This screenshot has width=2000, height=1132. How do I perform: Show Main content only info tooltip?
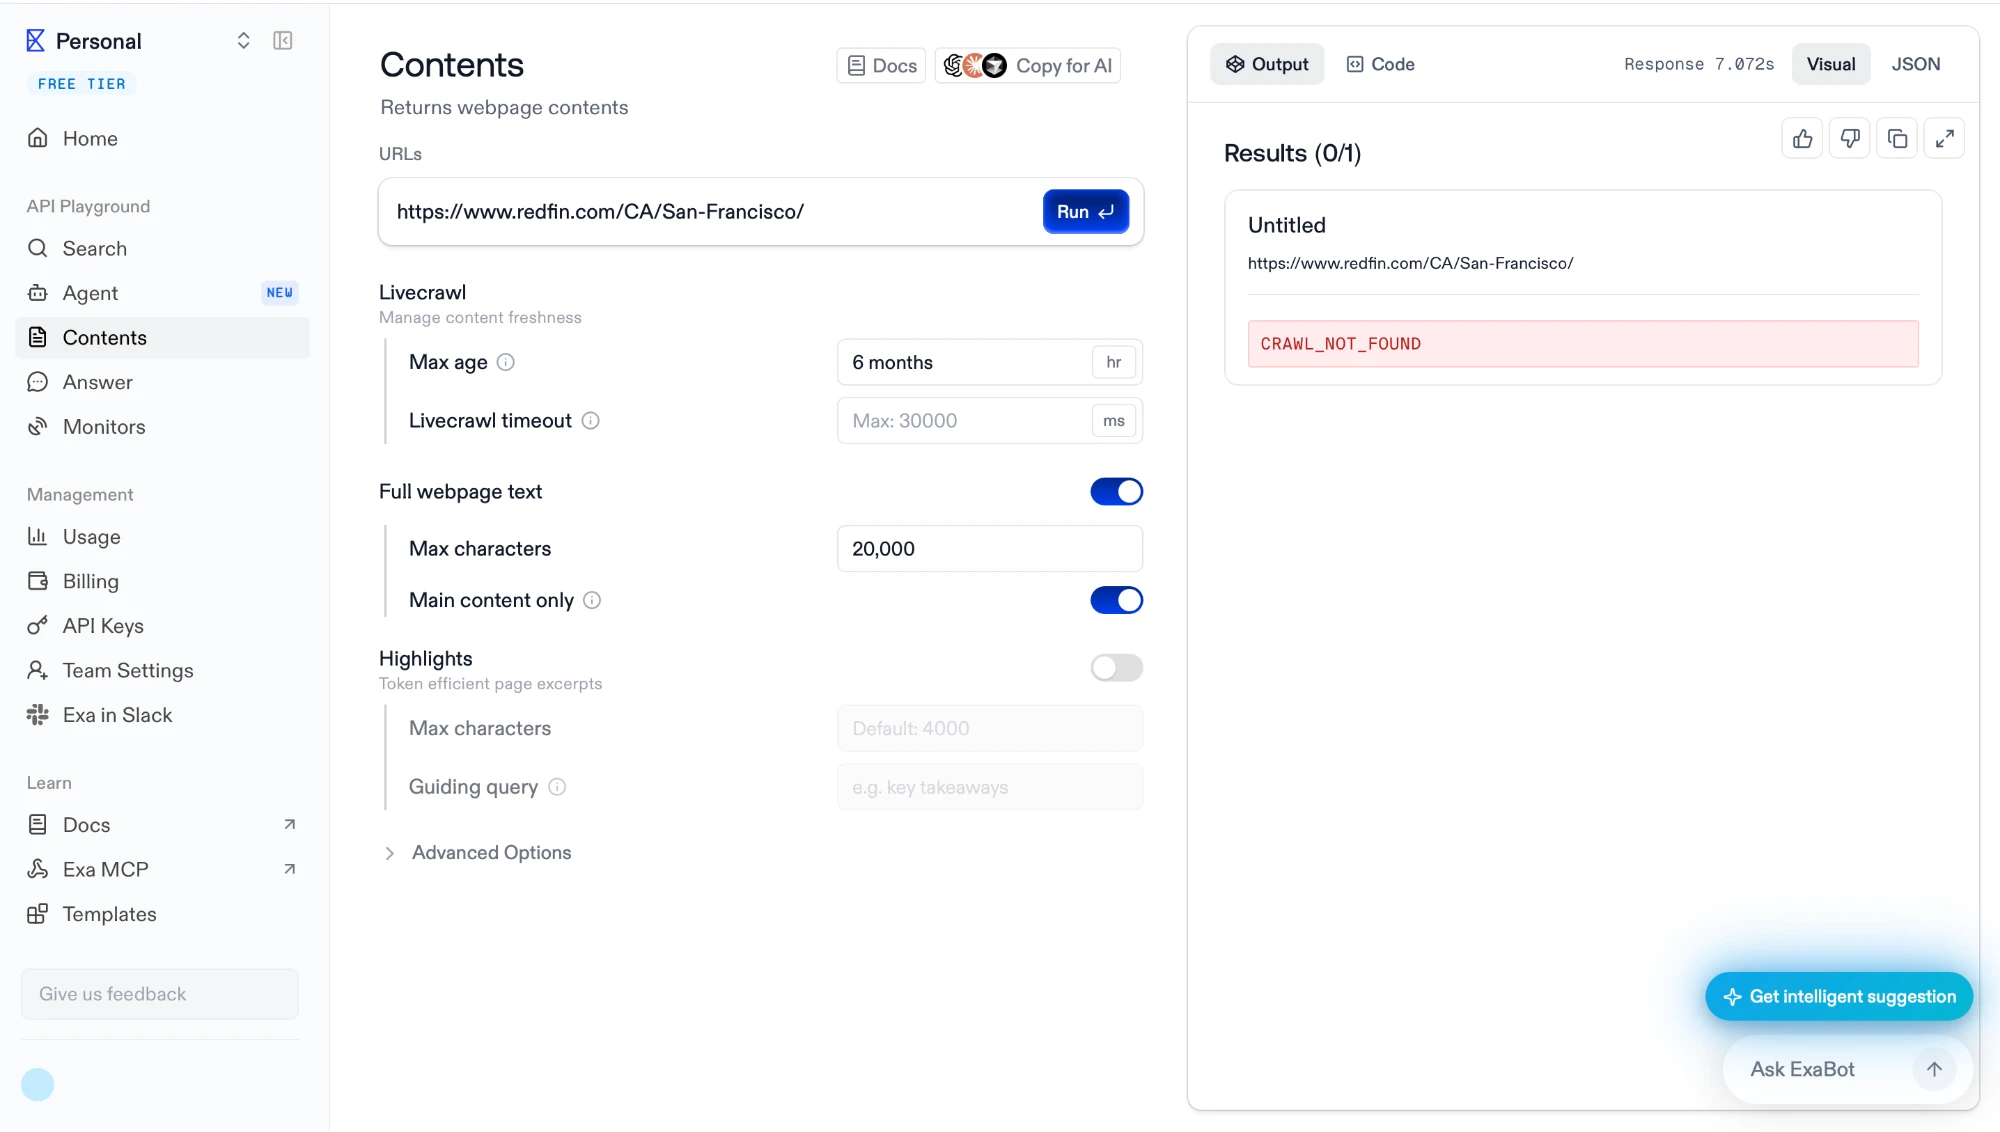point(592,600)
